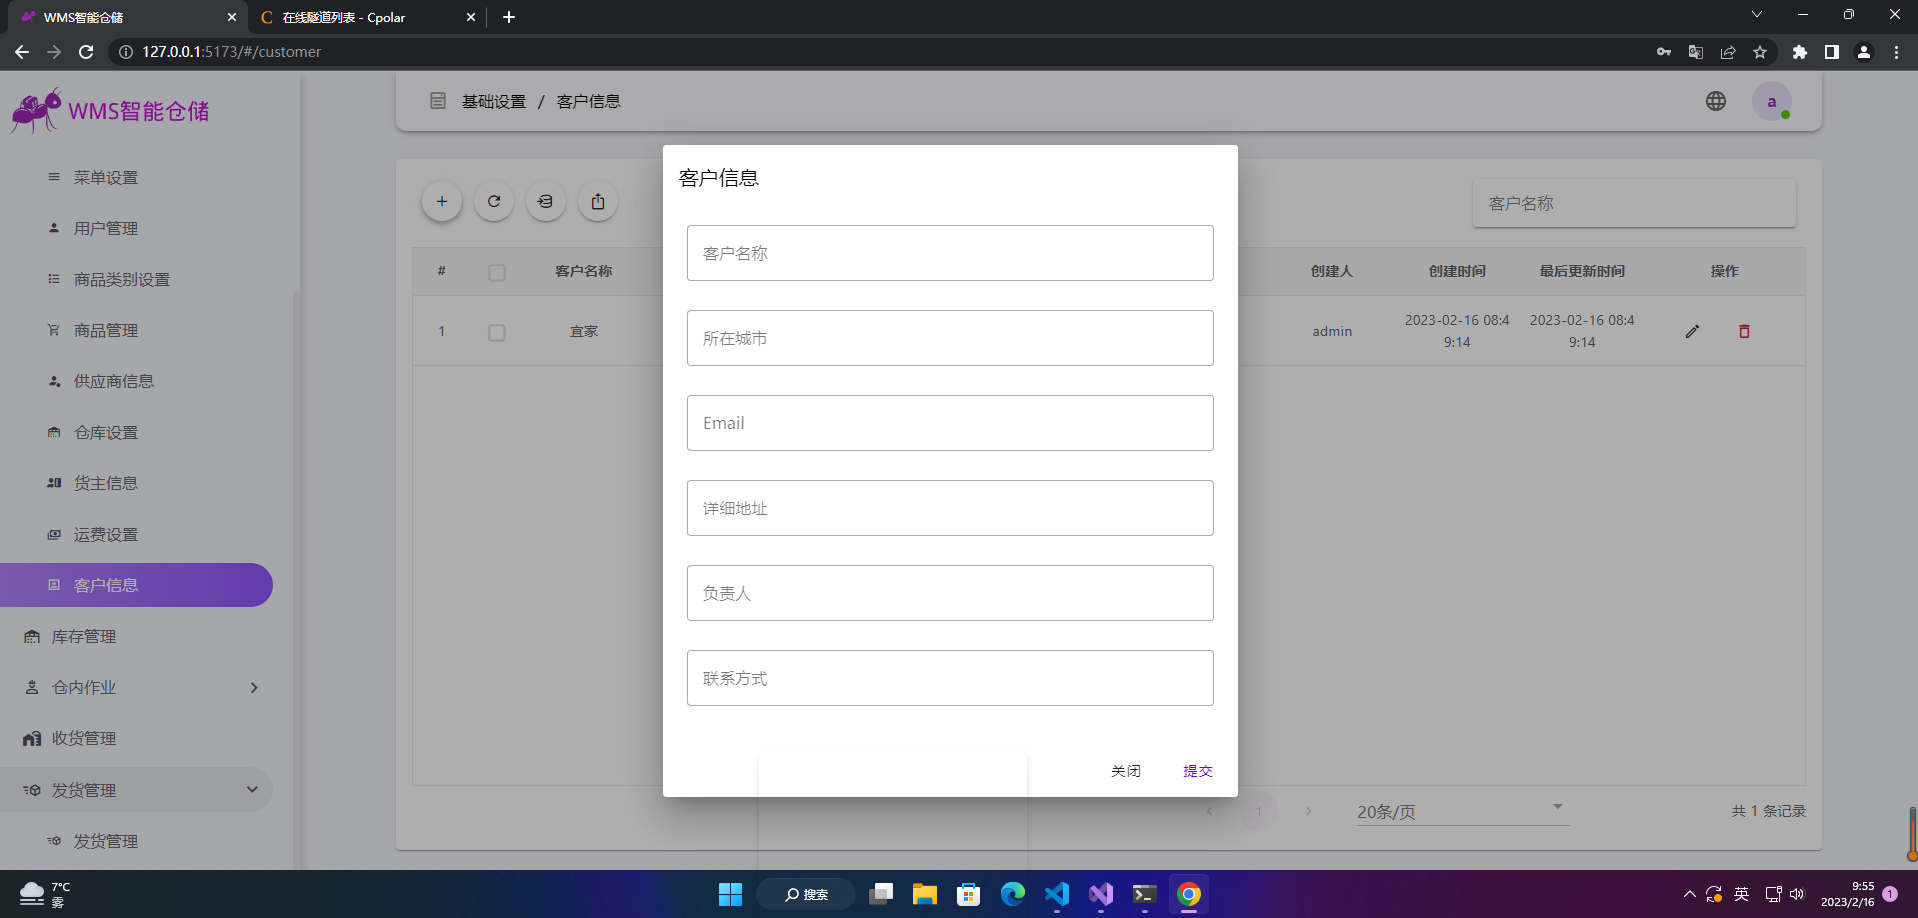Collapse the 发货管理 menu group

pos(252,789)
